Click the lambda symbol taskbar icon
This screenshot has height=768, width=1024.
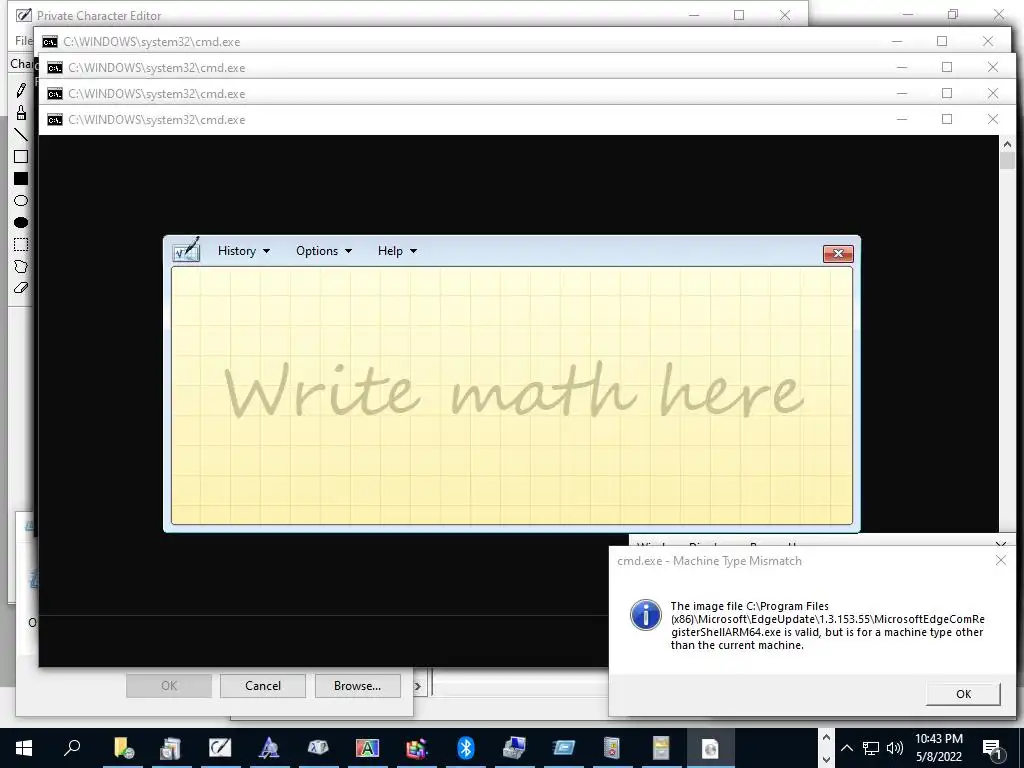269,748
